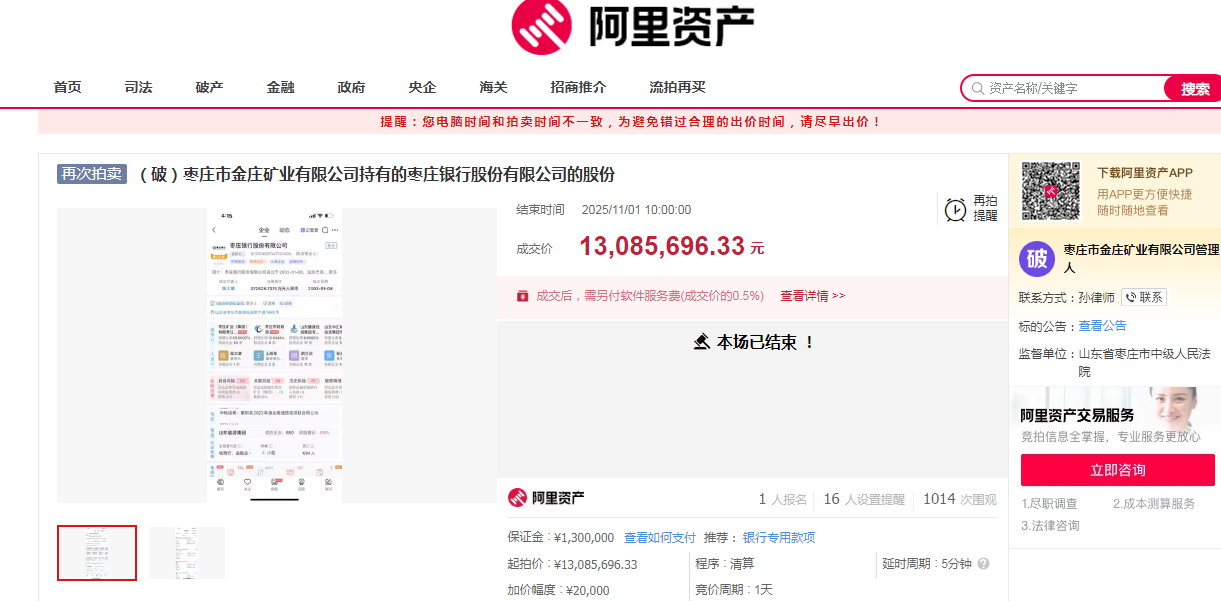Click the 1 人报名 count
This screenshot has width=1221, height=601.
point(783,499)
